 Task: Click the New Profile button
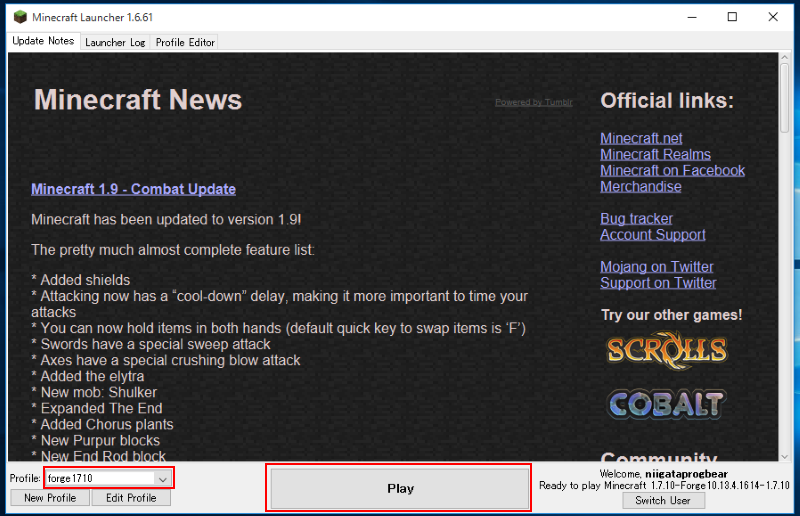pyautogui.click(x=50, y=498)
